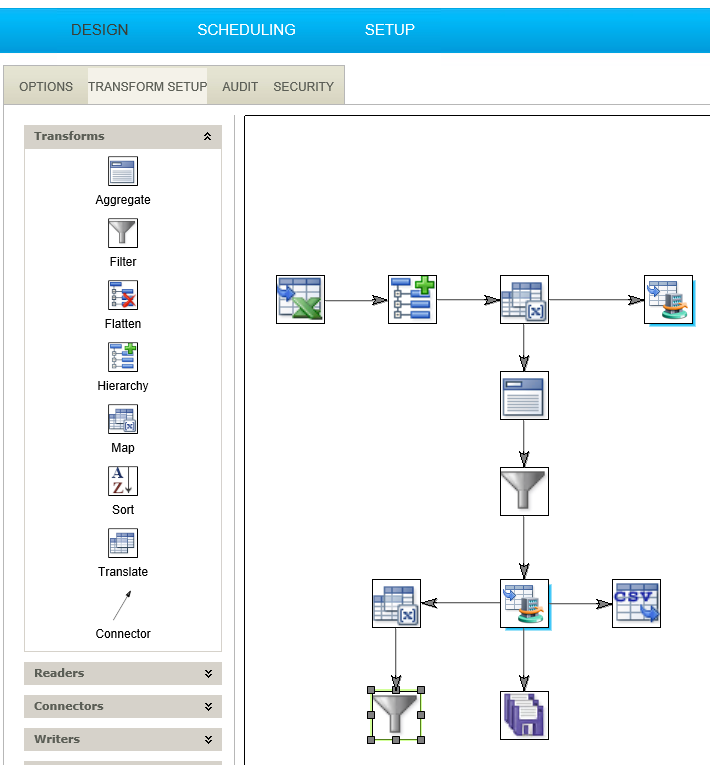Open the Audit tab
The width and height of the screenshot is (720, 775).
click(240, 87)
